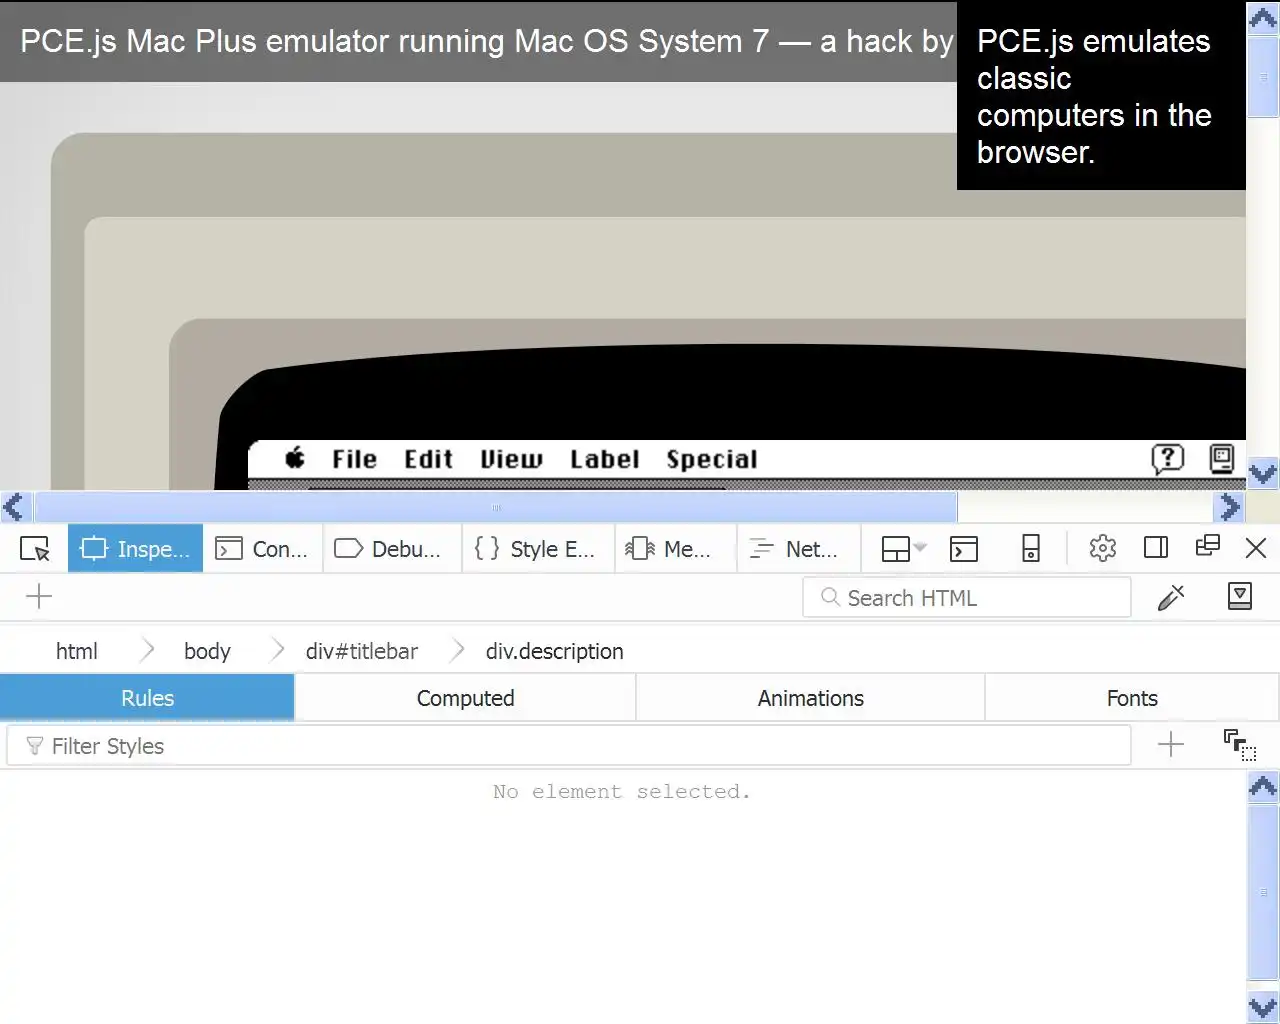
Task: Collapse the sidebar pane icon
Action: (x=1239, y=596)
